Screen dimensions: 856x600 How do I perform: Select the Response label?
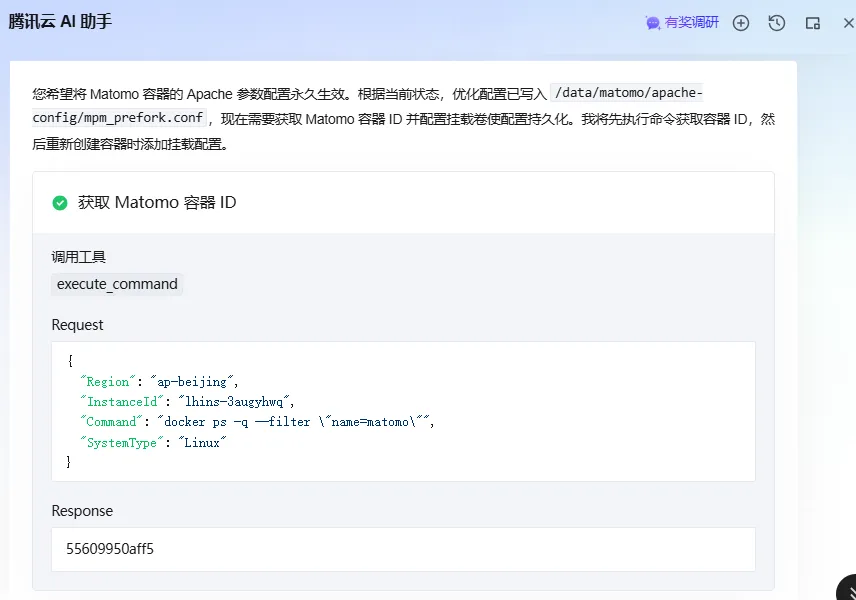coord(82,511)
